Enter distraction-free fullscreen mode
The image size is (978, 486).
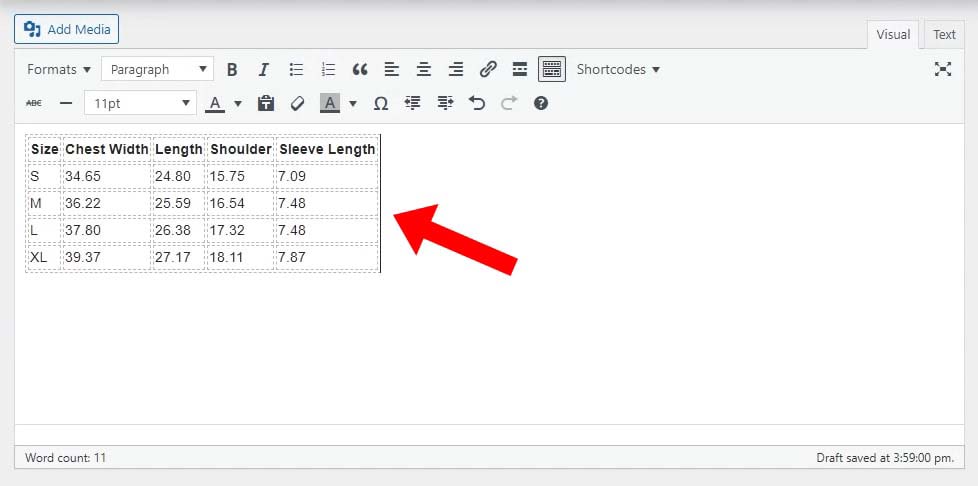pyautogui.click(x=942, y=69)
